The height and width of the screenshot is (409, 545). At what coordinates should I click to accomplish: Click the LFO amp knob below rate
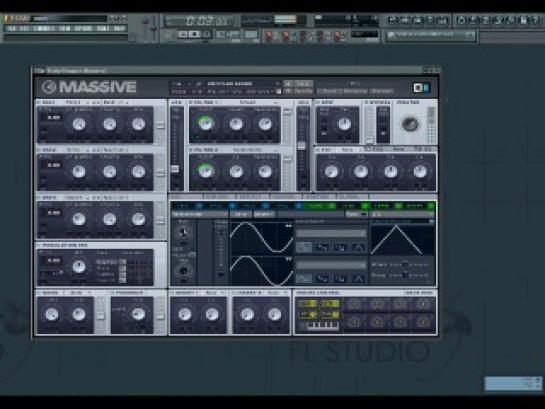pos(183,270)
